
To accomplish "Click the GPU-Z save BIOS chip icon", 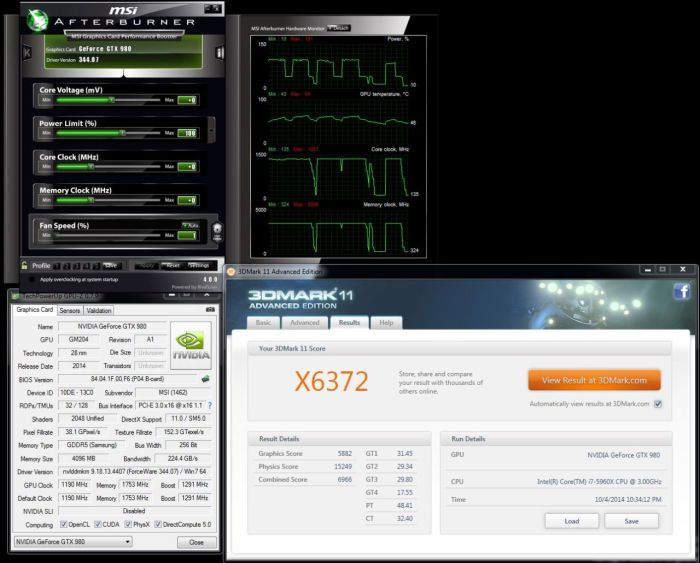I will [205, 379].
